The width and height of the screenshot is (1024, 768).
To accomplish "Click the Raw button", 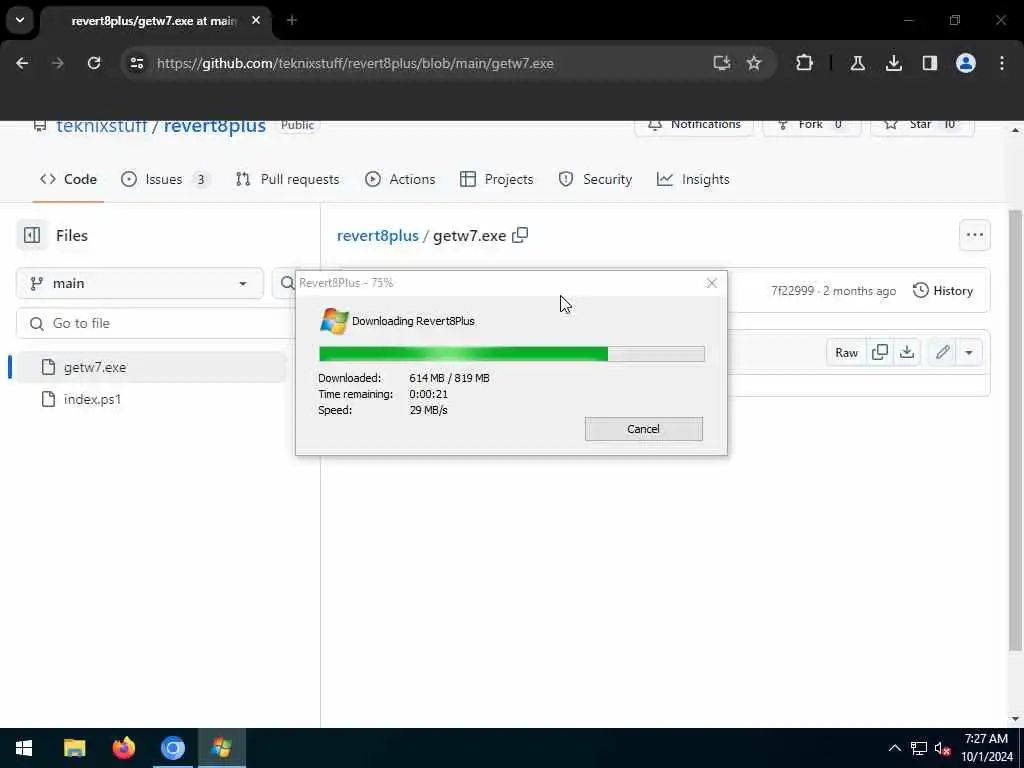I will [846, 353].
